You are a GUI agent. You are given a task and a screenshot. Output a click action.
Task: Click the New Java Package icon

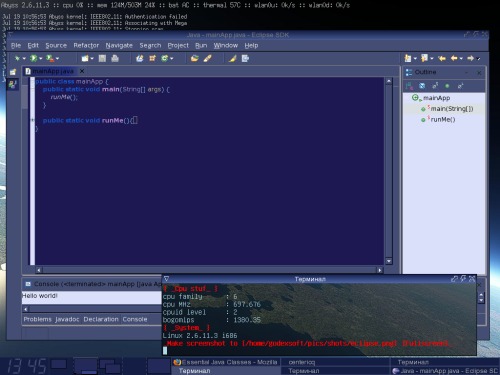pos(152,59)
